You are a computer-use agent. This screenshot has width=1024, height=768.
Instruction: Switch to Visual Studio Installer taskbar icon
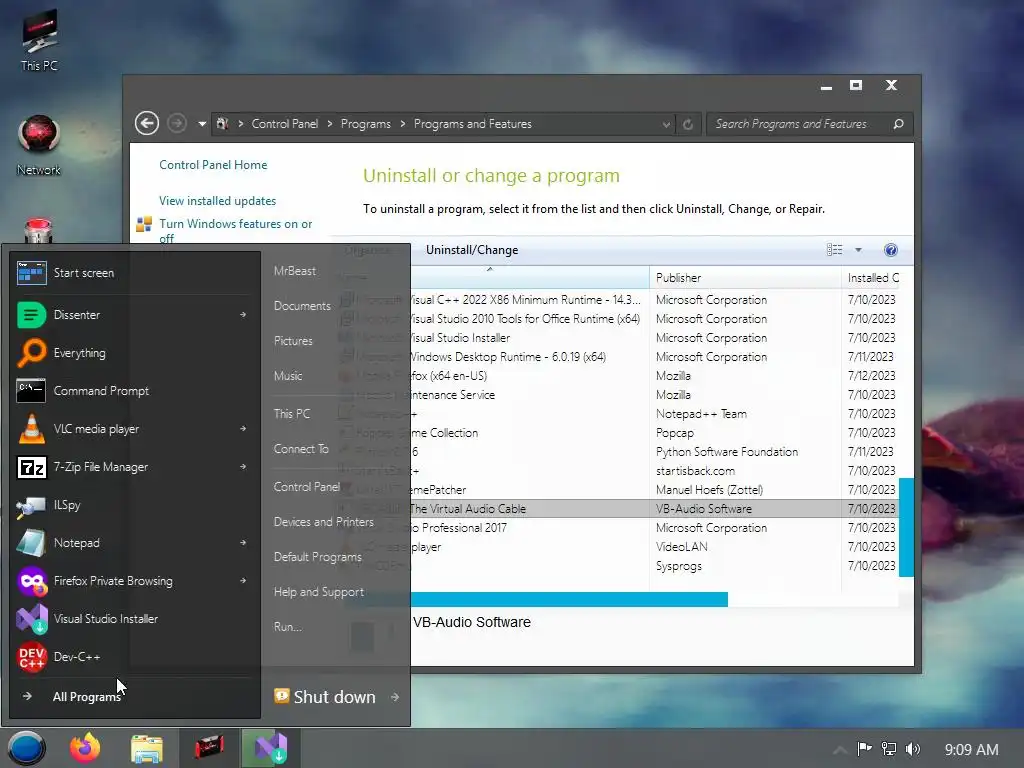tap(270, 748)
